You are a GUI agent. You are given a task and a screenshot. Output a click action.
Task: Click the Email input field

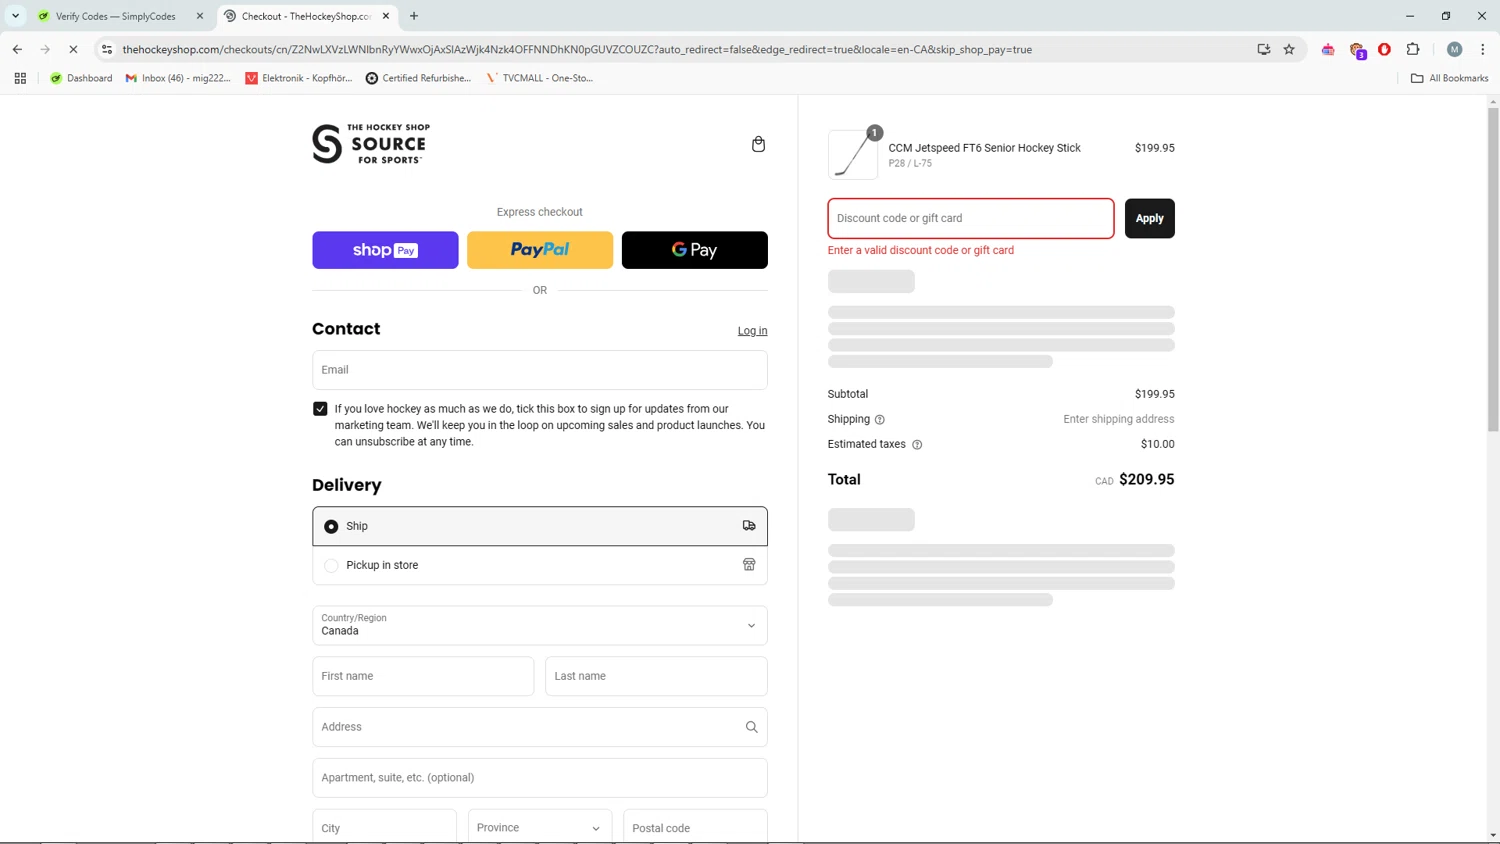click(x=540, y=370)
